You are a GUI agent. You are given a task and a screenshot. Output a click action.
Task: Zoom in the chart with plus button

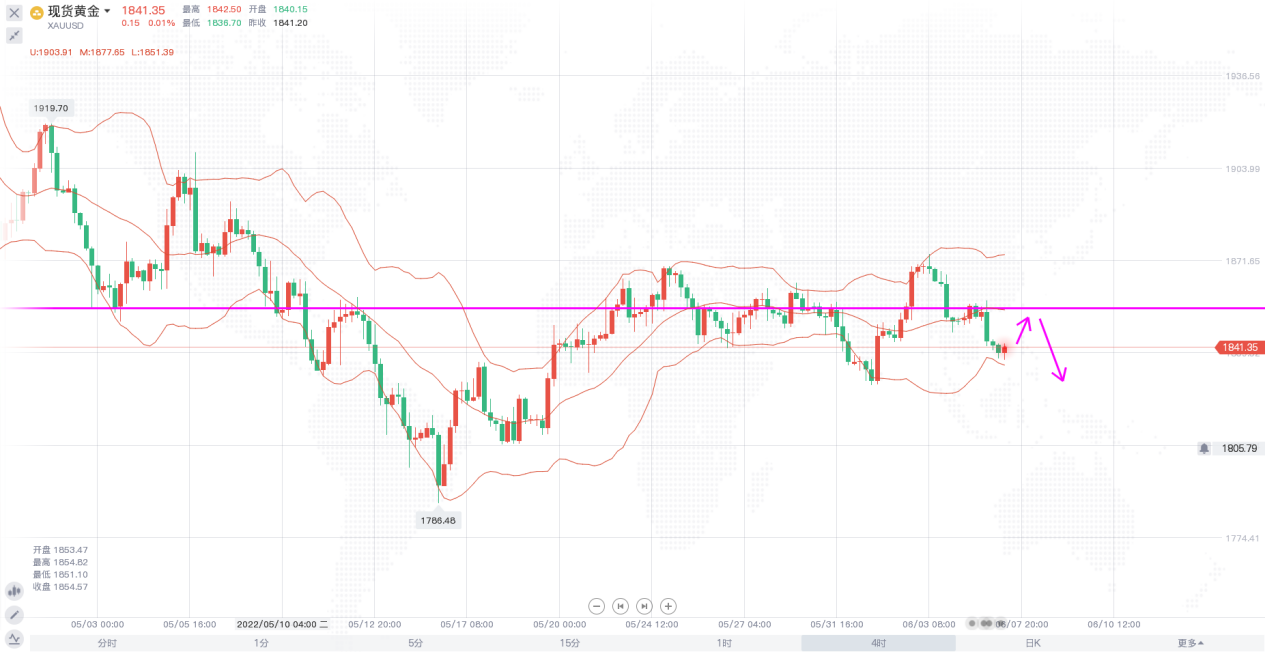[x=668, y=605]
